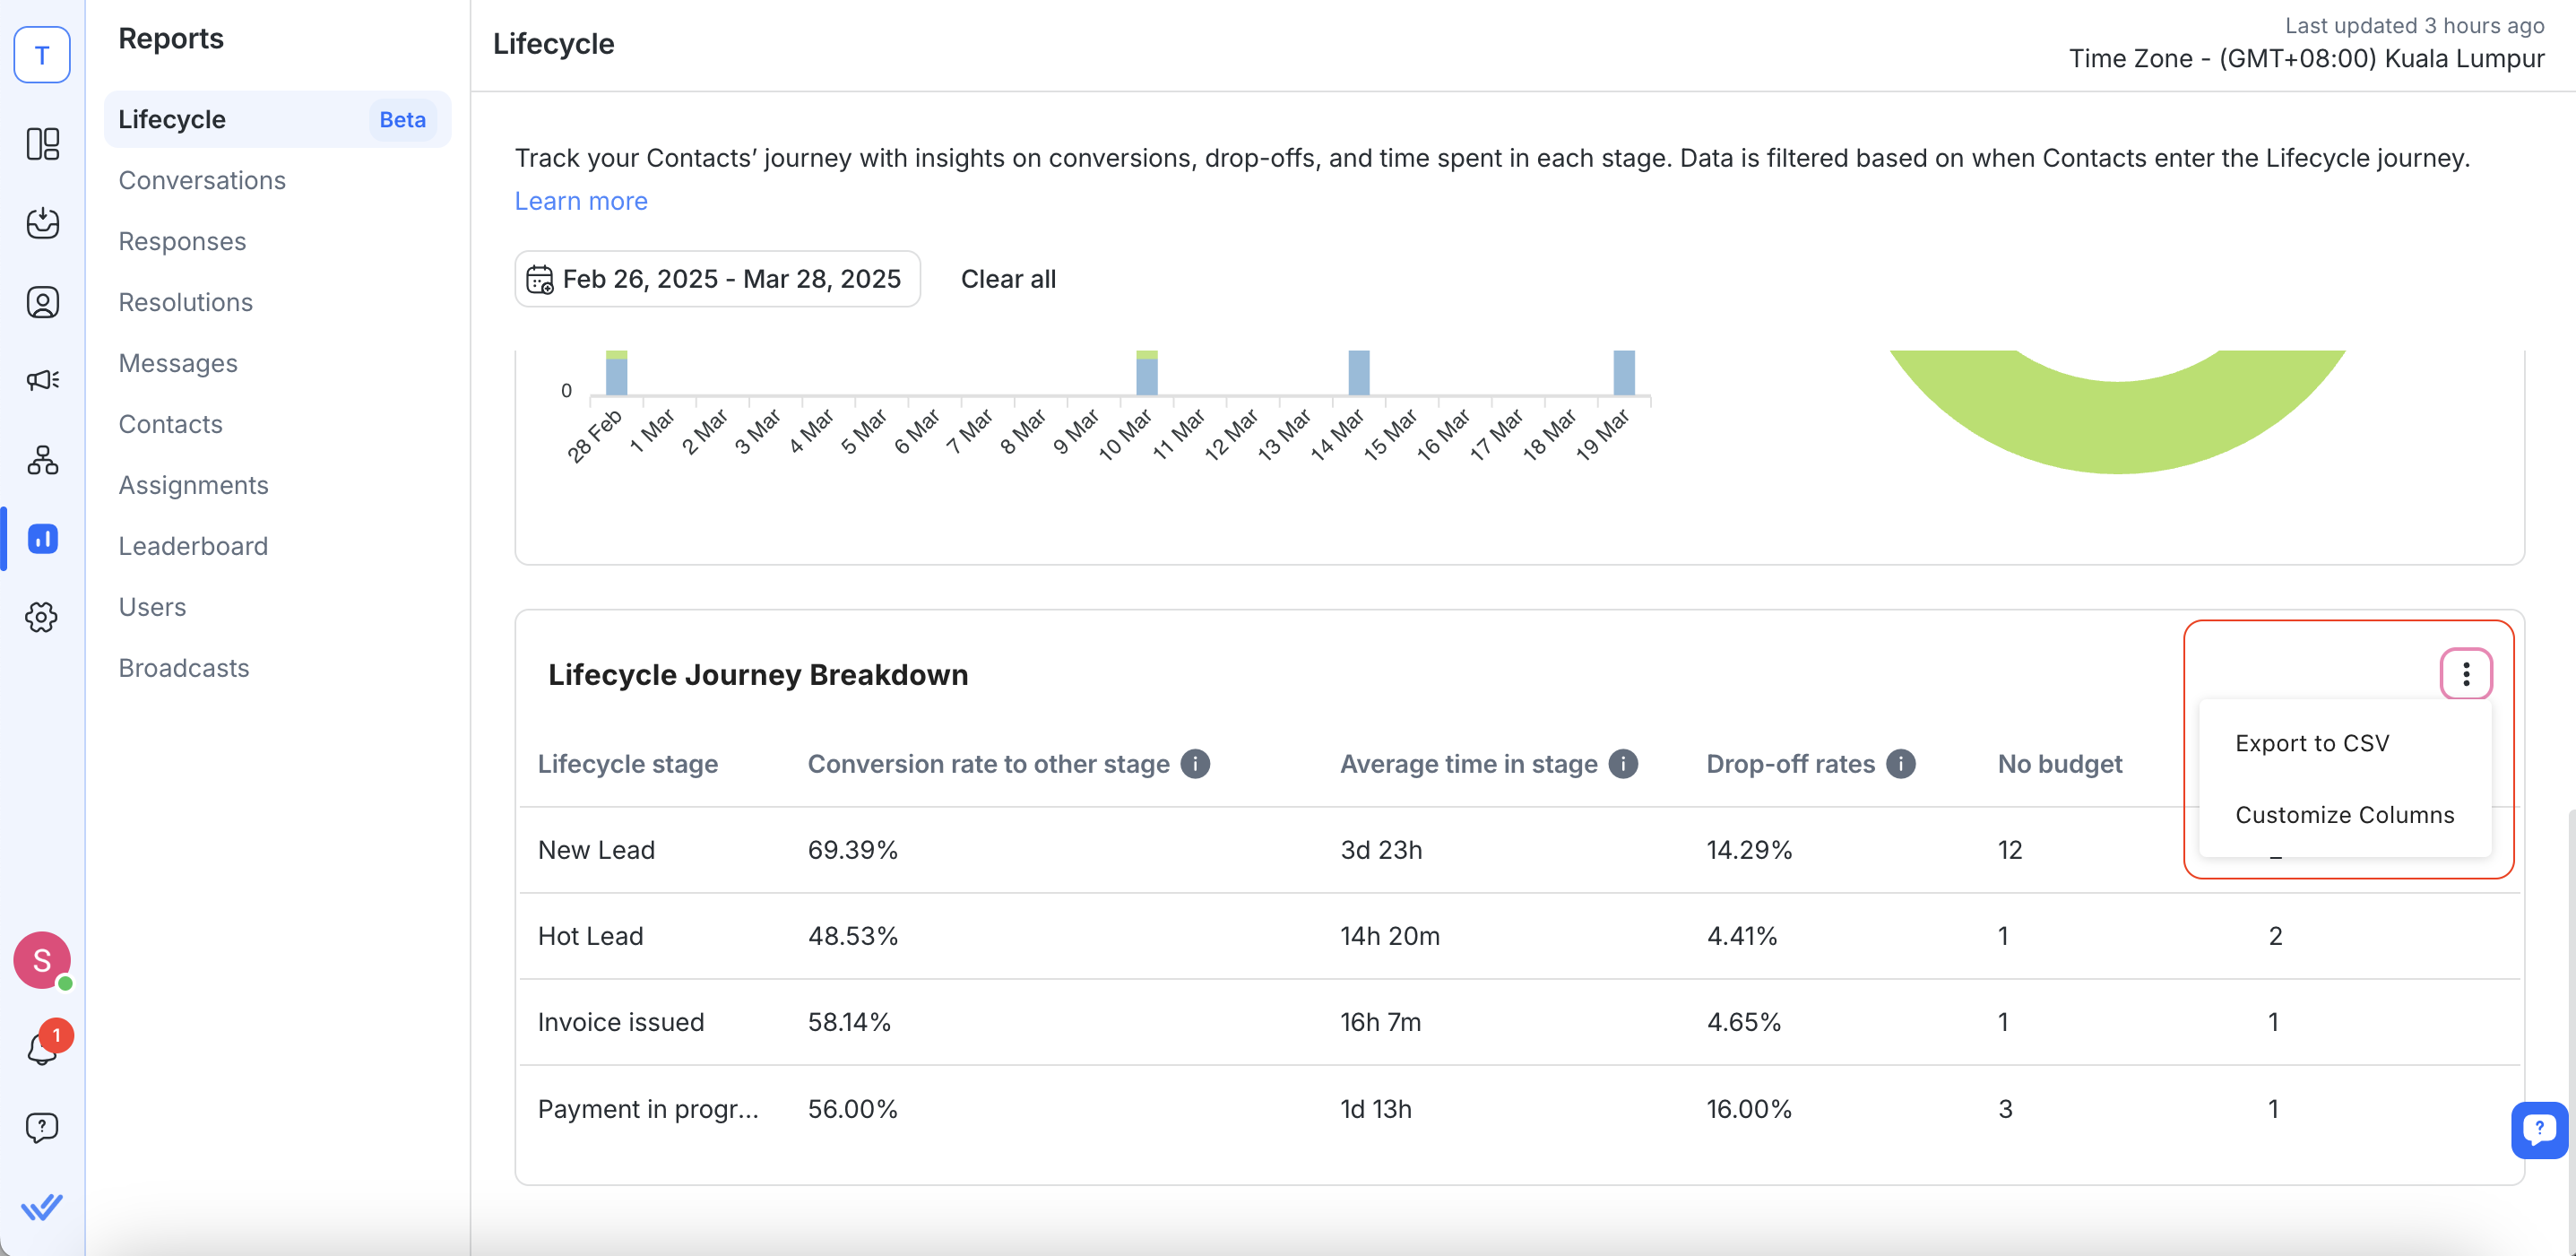
Task: Open the Feb 26 - Mar 28 date range picker
Action: click(717, 279)
